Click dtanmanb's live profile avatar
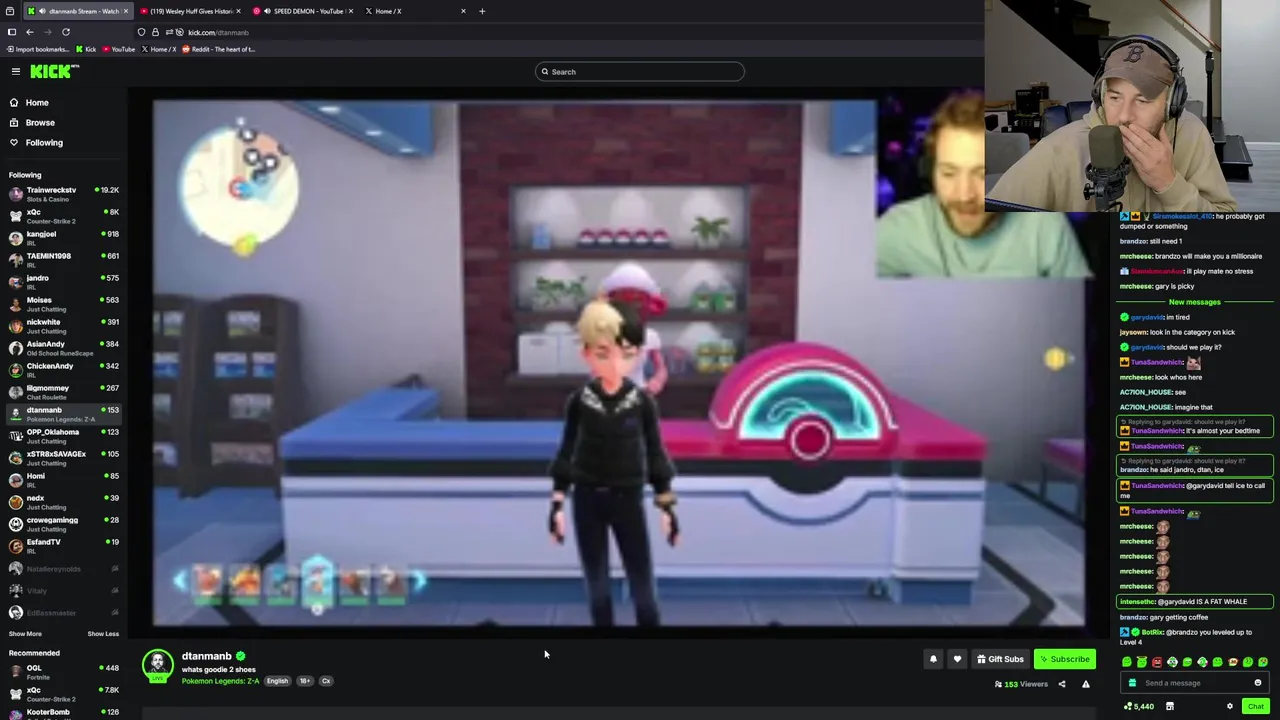The height and width of the screenshot is (720, 1280). tap(157, 665)
